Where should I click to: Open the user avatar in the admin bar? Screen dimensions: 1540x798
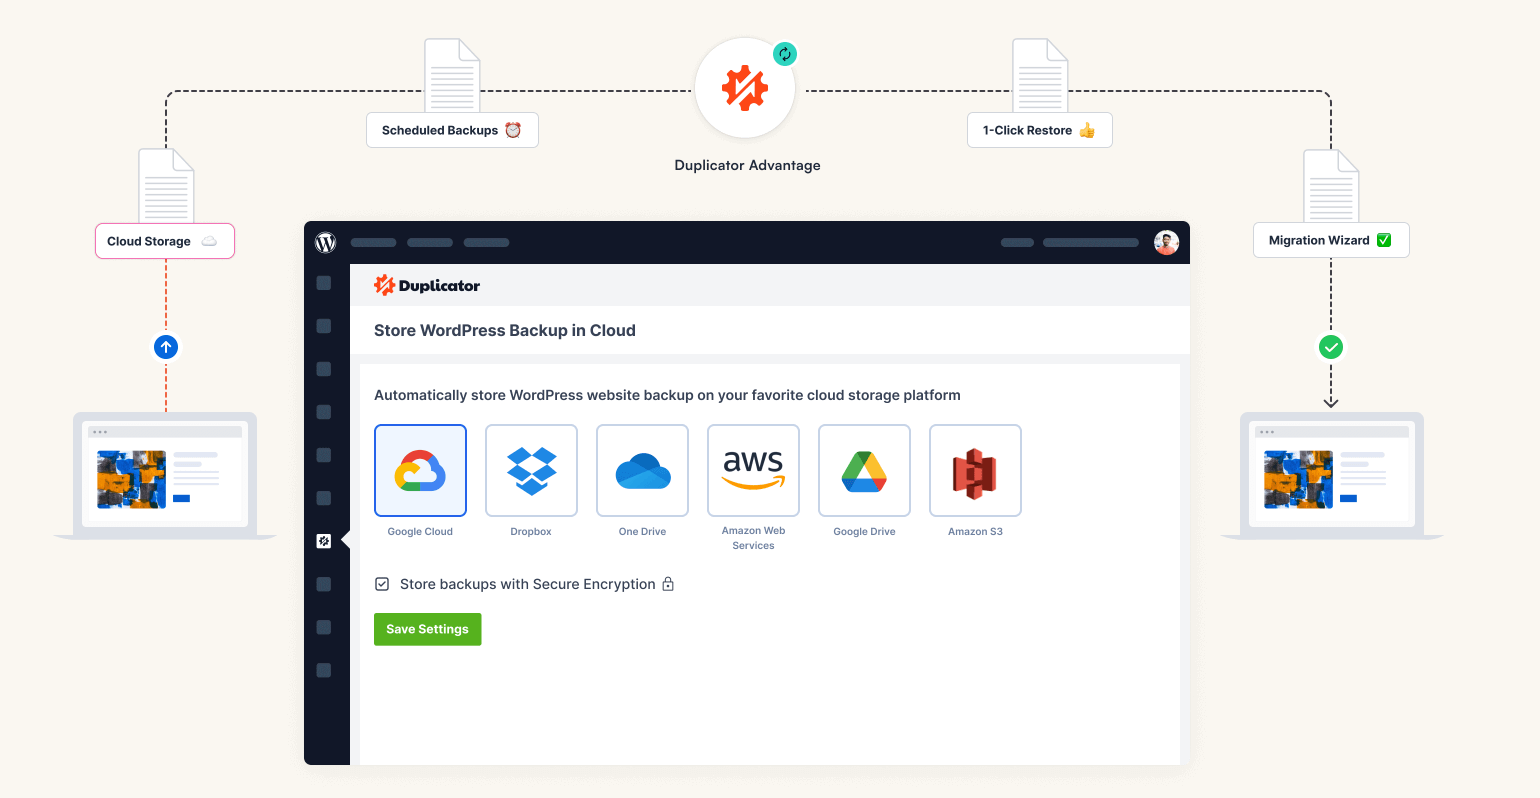[x=1166, y=242]
